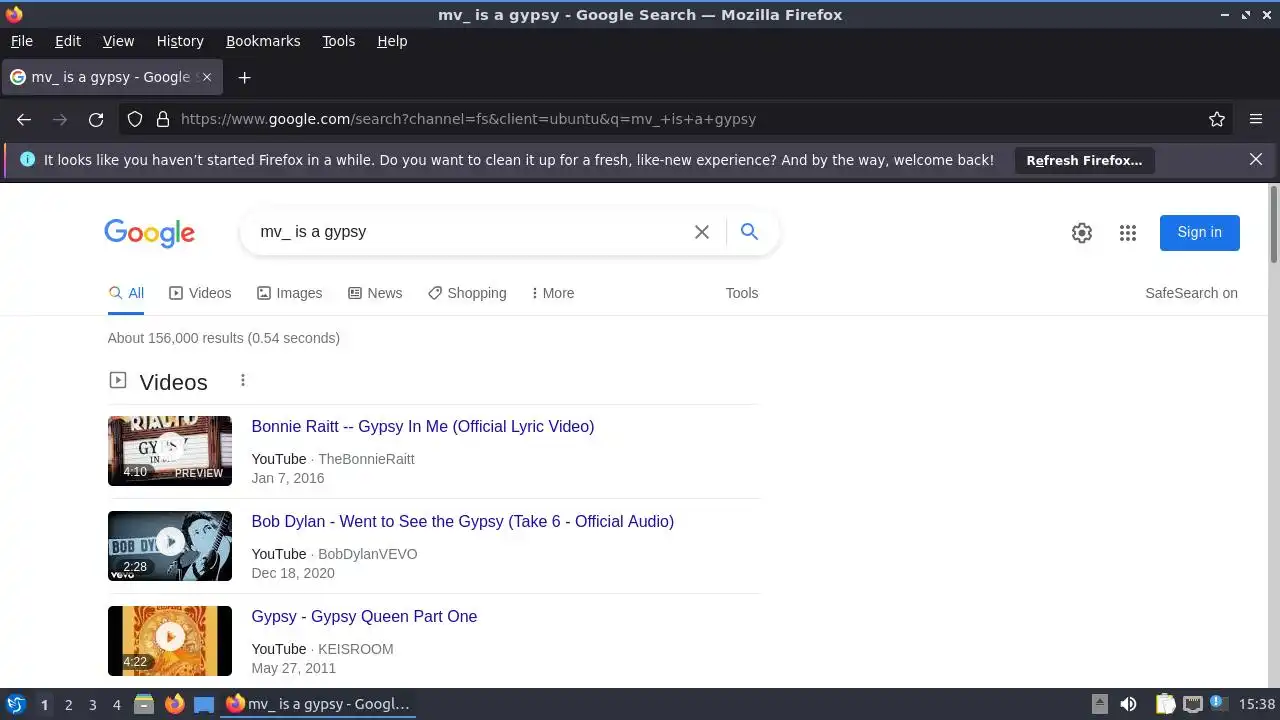The height and width of the screenshot is (720, 1280).
Task: Switch to Shopping search results
Action: (467, 293)
